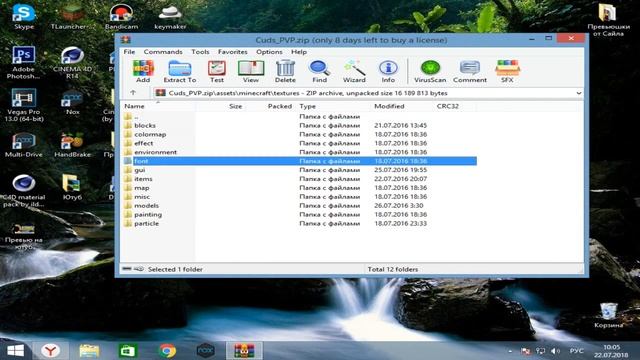
Task: Select the gui folder
Action: pos(300,170)
